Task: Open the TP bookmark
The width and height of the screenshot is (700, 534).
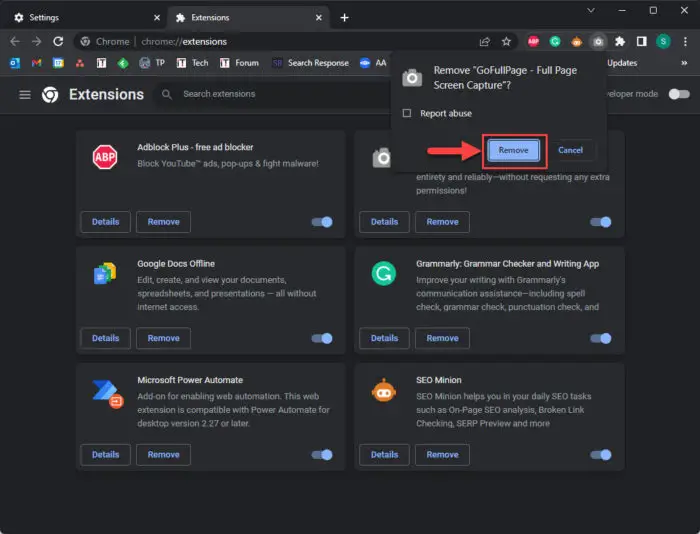Action: 152,63
